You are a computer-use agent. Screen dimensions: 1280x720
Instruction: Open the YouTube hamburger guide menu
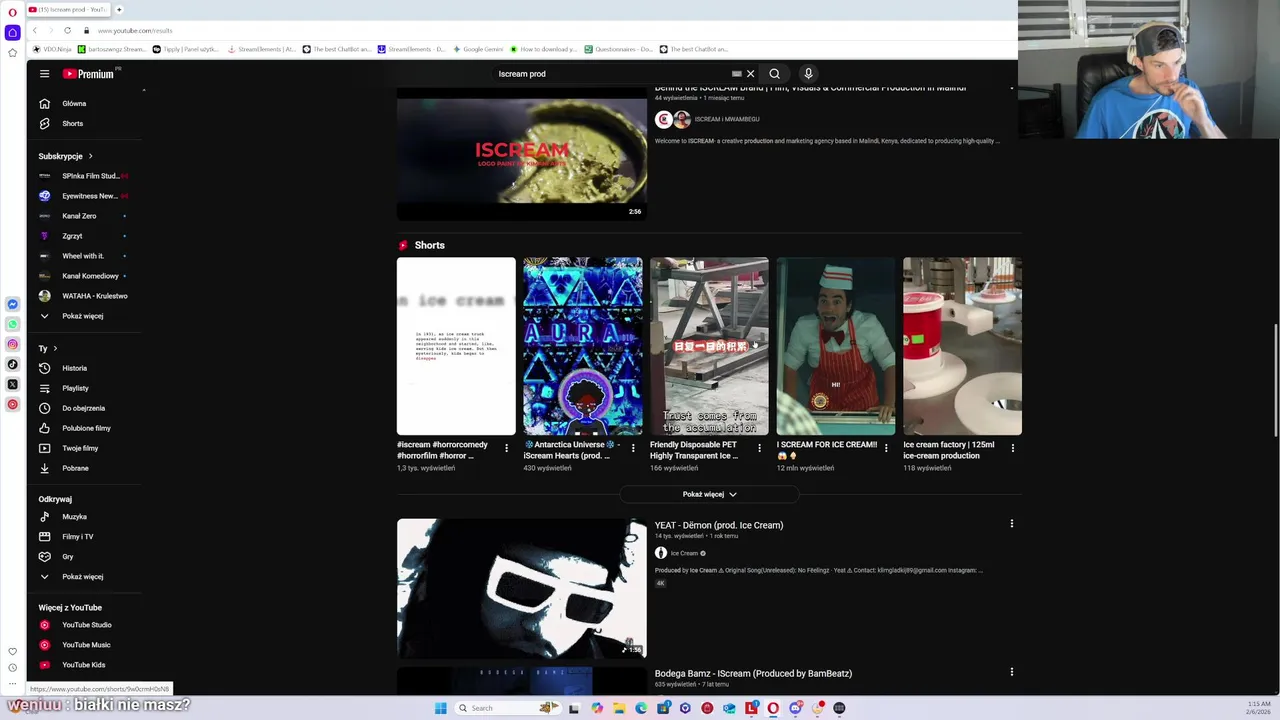(x=44, y=74)
